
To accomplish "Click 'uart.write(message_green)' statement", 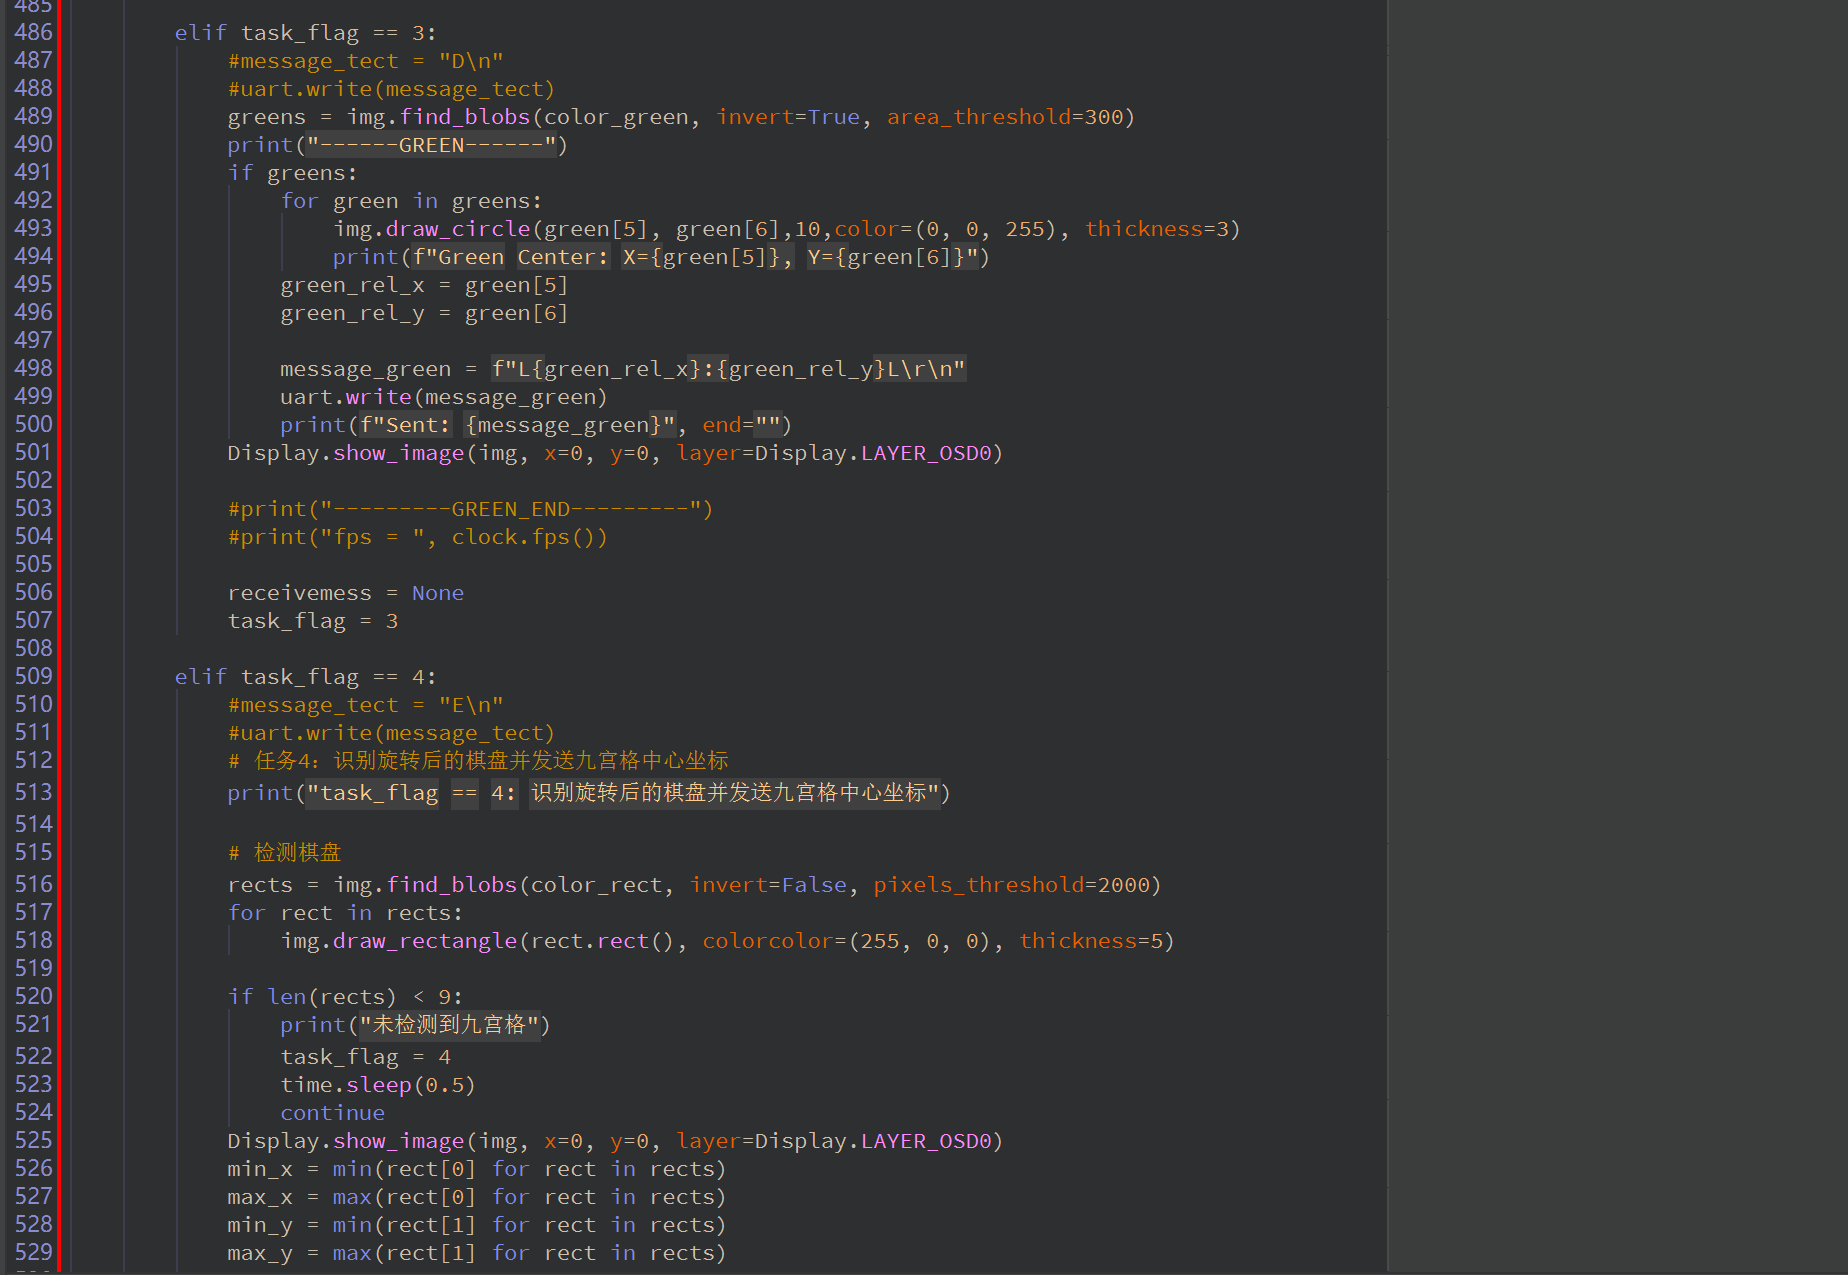I will 443,397.
